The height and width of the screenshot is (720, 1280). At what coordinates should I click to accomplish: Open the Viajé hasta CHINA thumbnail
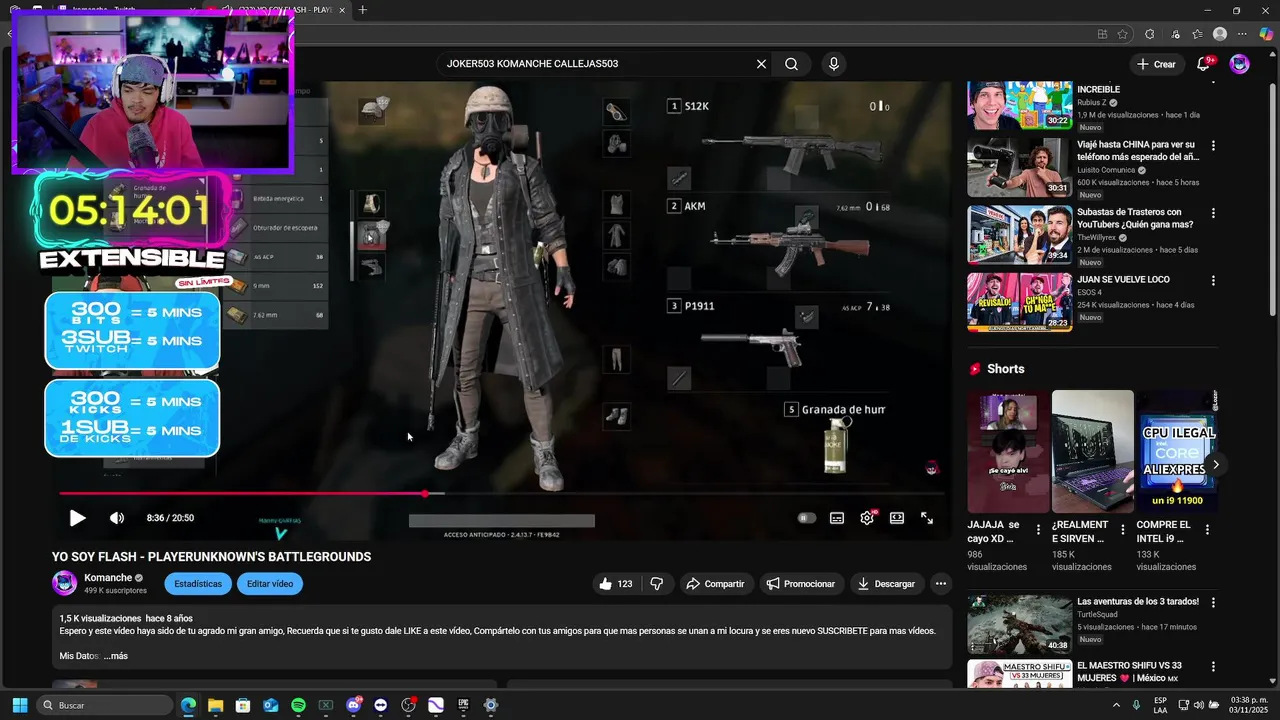coord(1019,167)
